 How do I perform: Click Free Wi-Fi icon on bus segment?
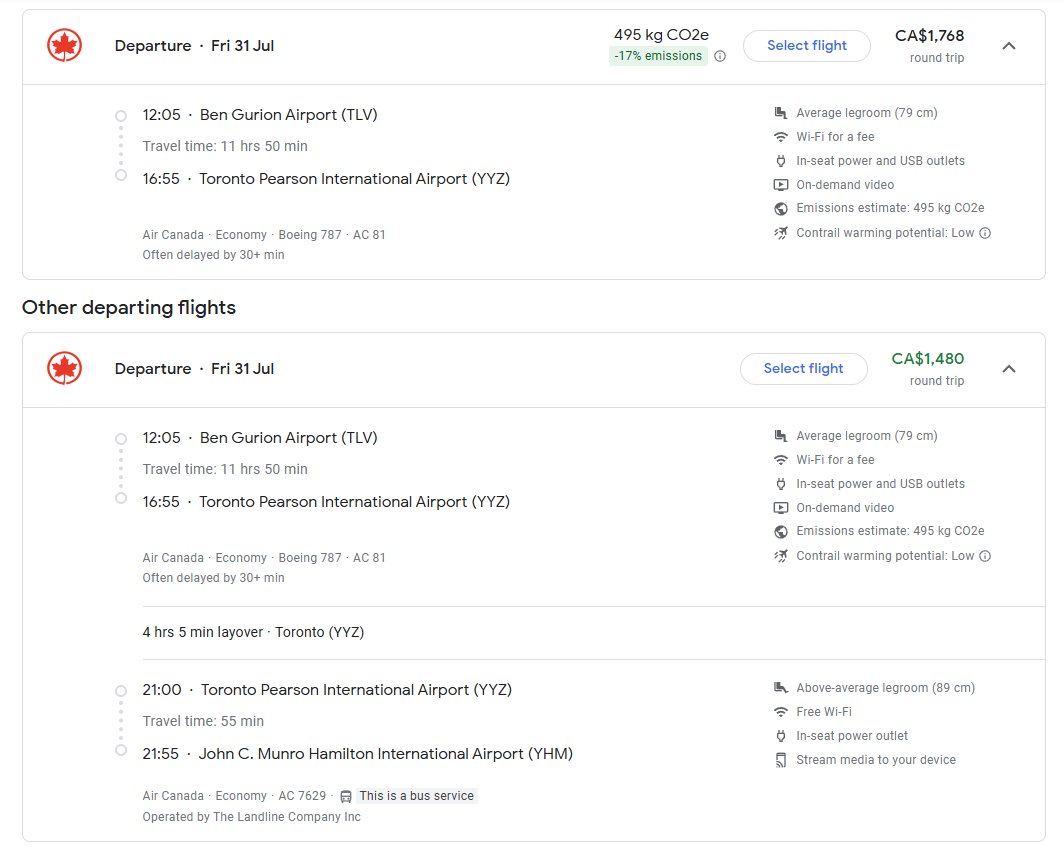(781, 712)
